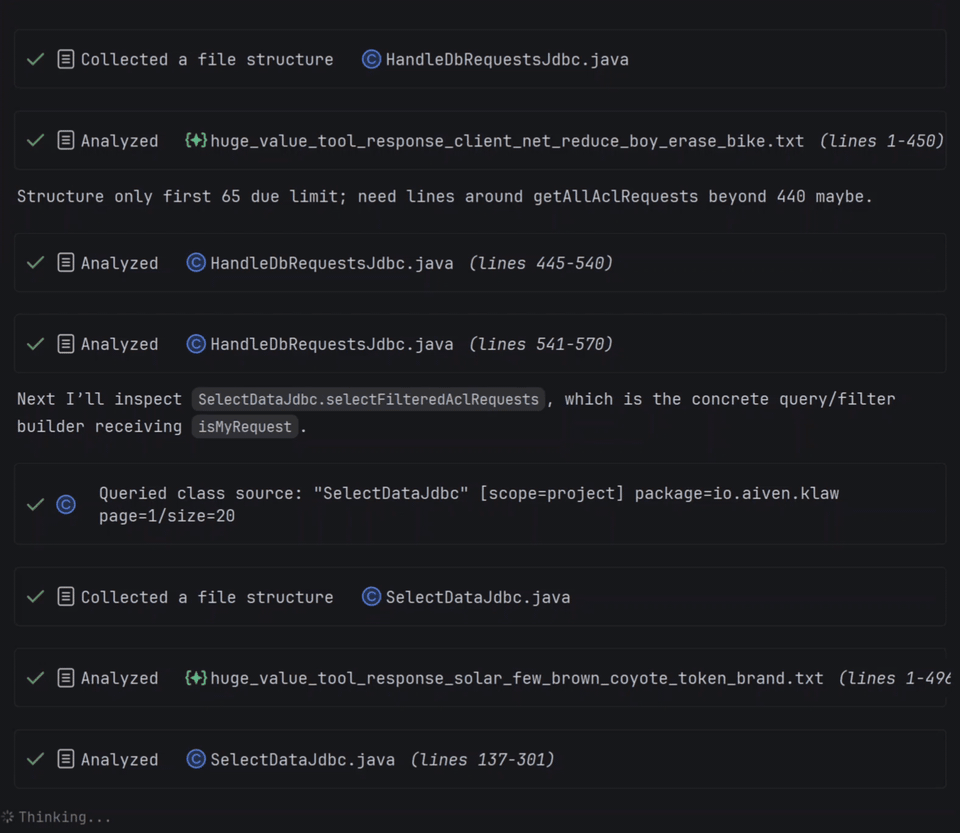Image resolution: width=960 pixels, height=833 pixels.
Task: Click "(lines 445-540)" range label
Action: (x=541, y=263)
